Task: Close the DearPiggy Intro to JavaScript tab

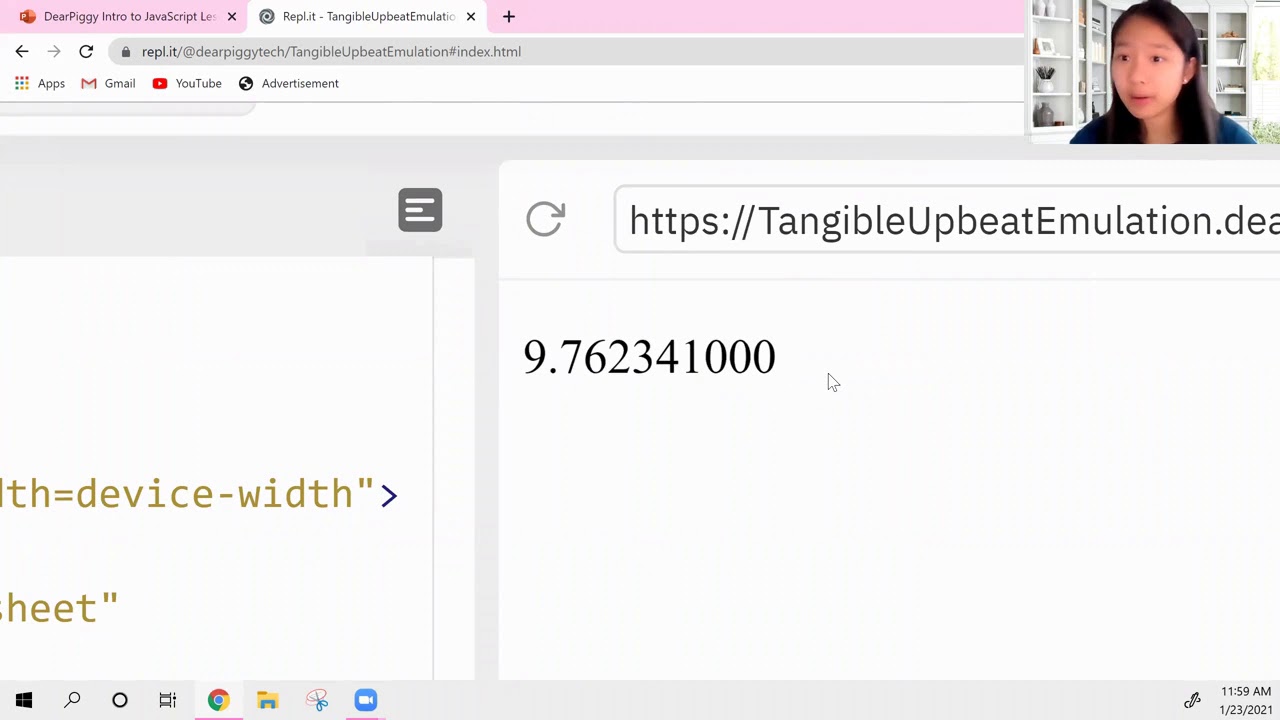Action: [232, 16]
